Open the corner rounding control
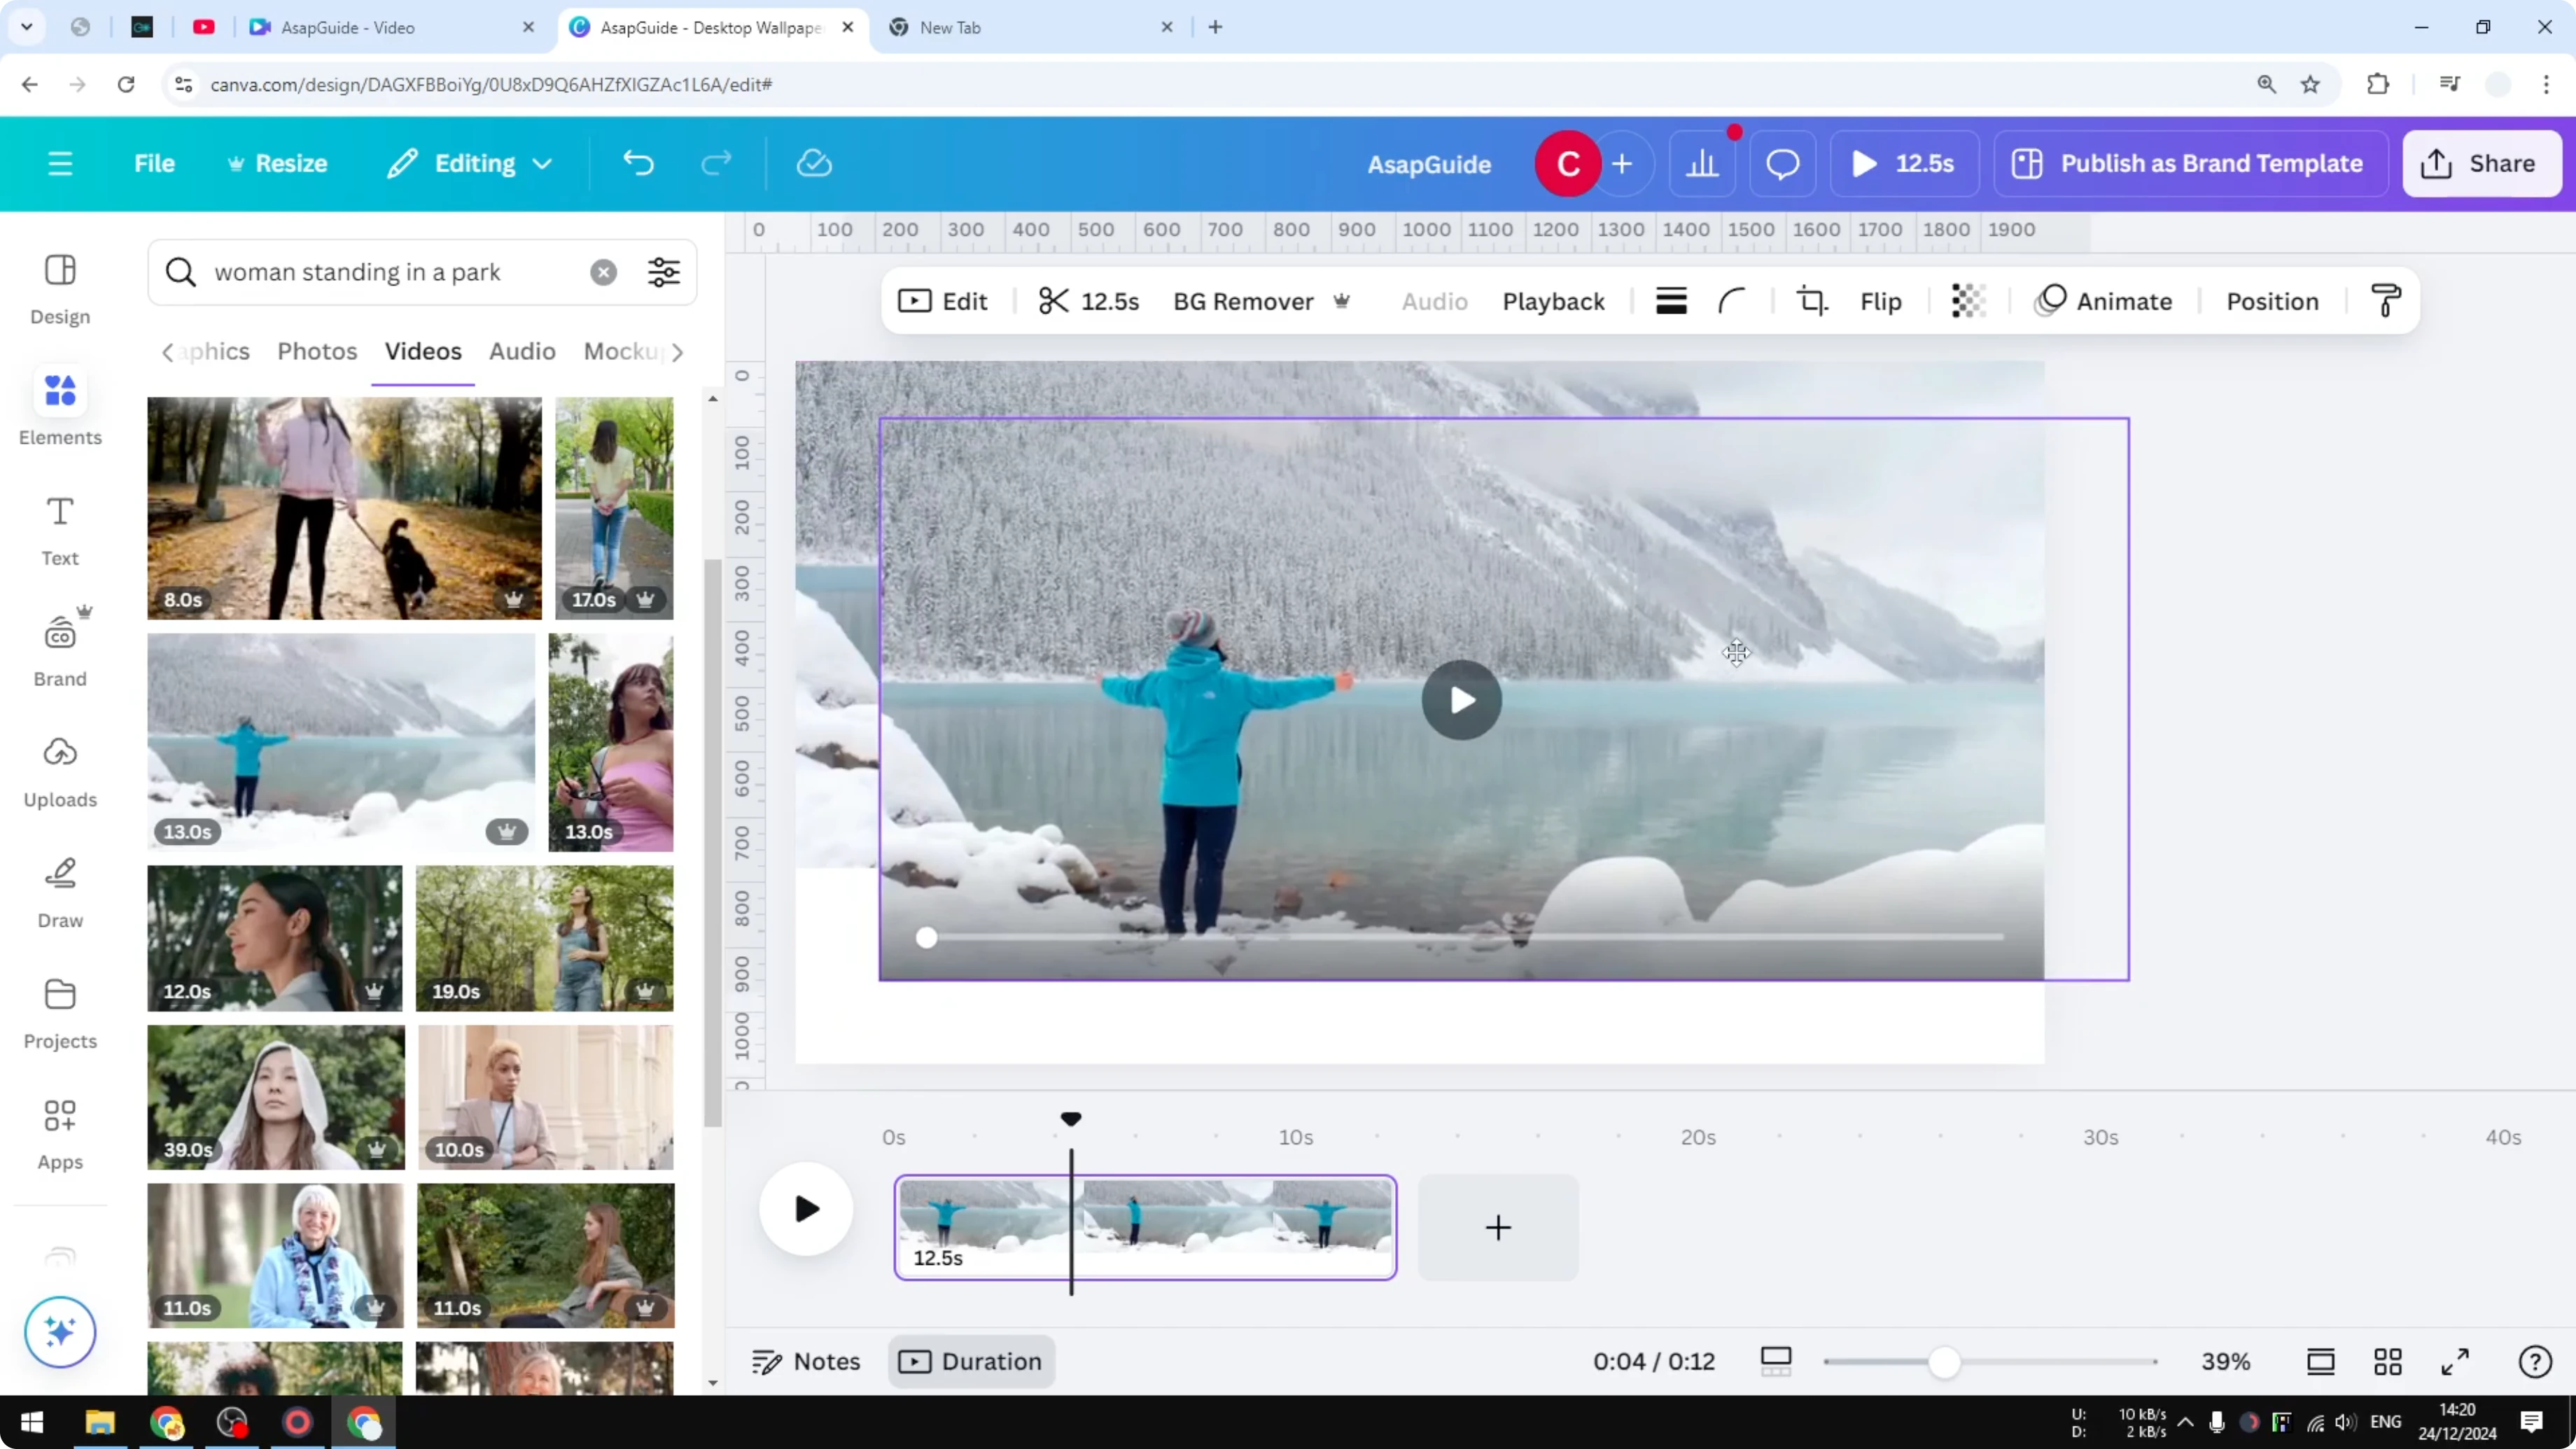The height and width of the screenshot is (1449, 2576). click(1733, 300)
